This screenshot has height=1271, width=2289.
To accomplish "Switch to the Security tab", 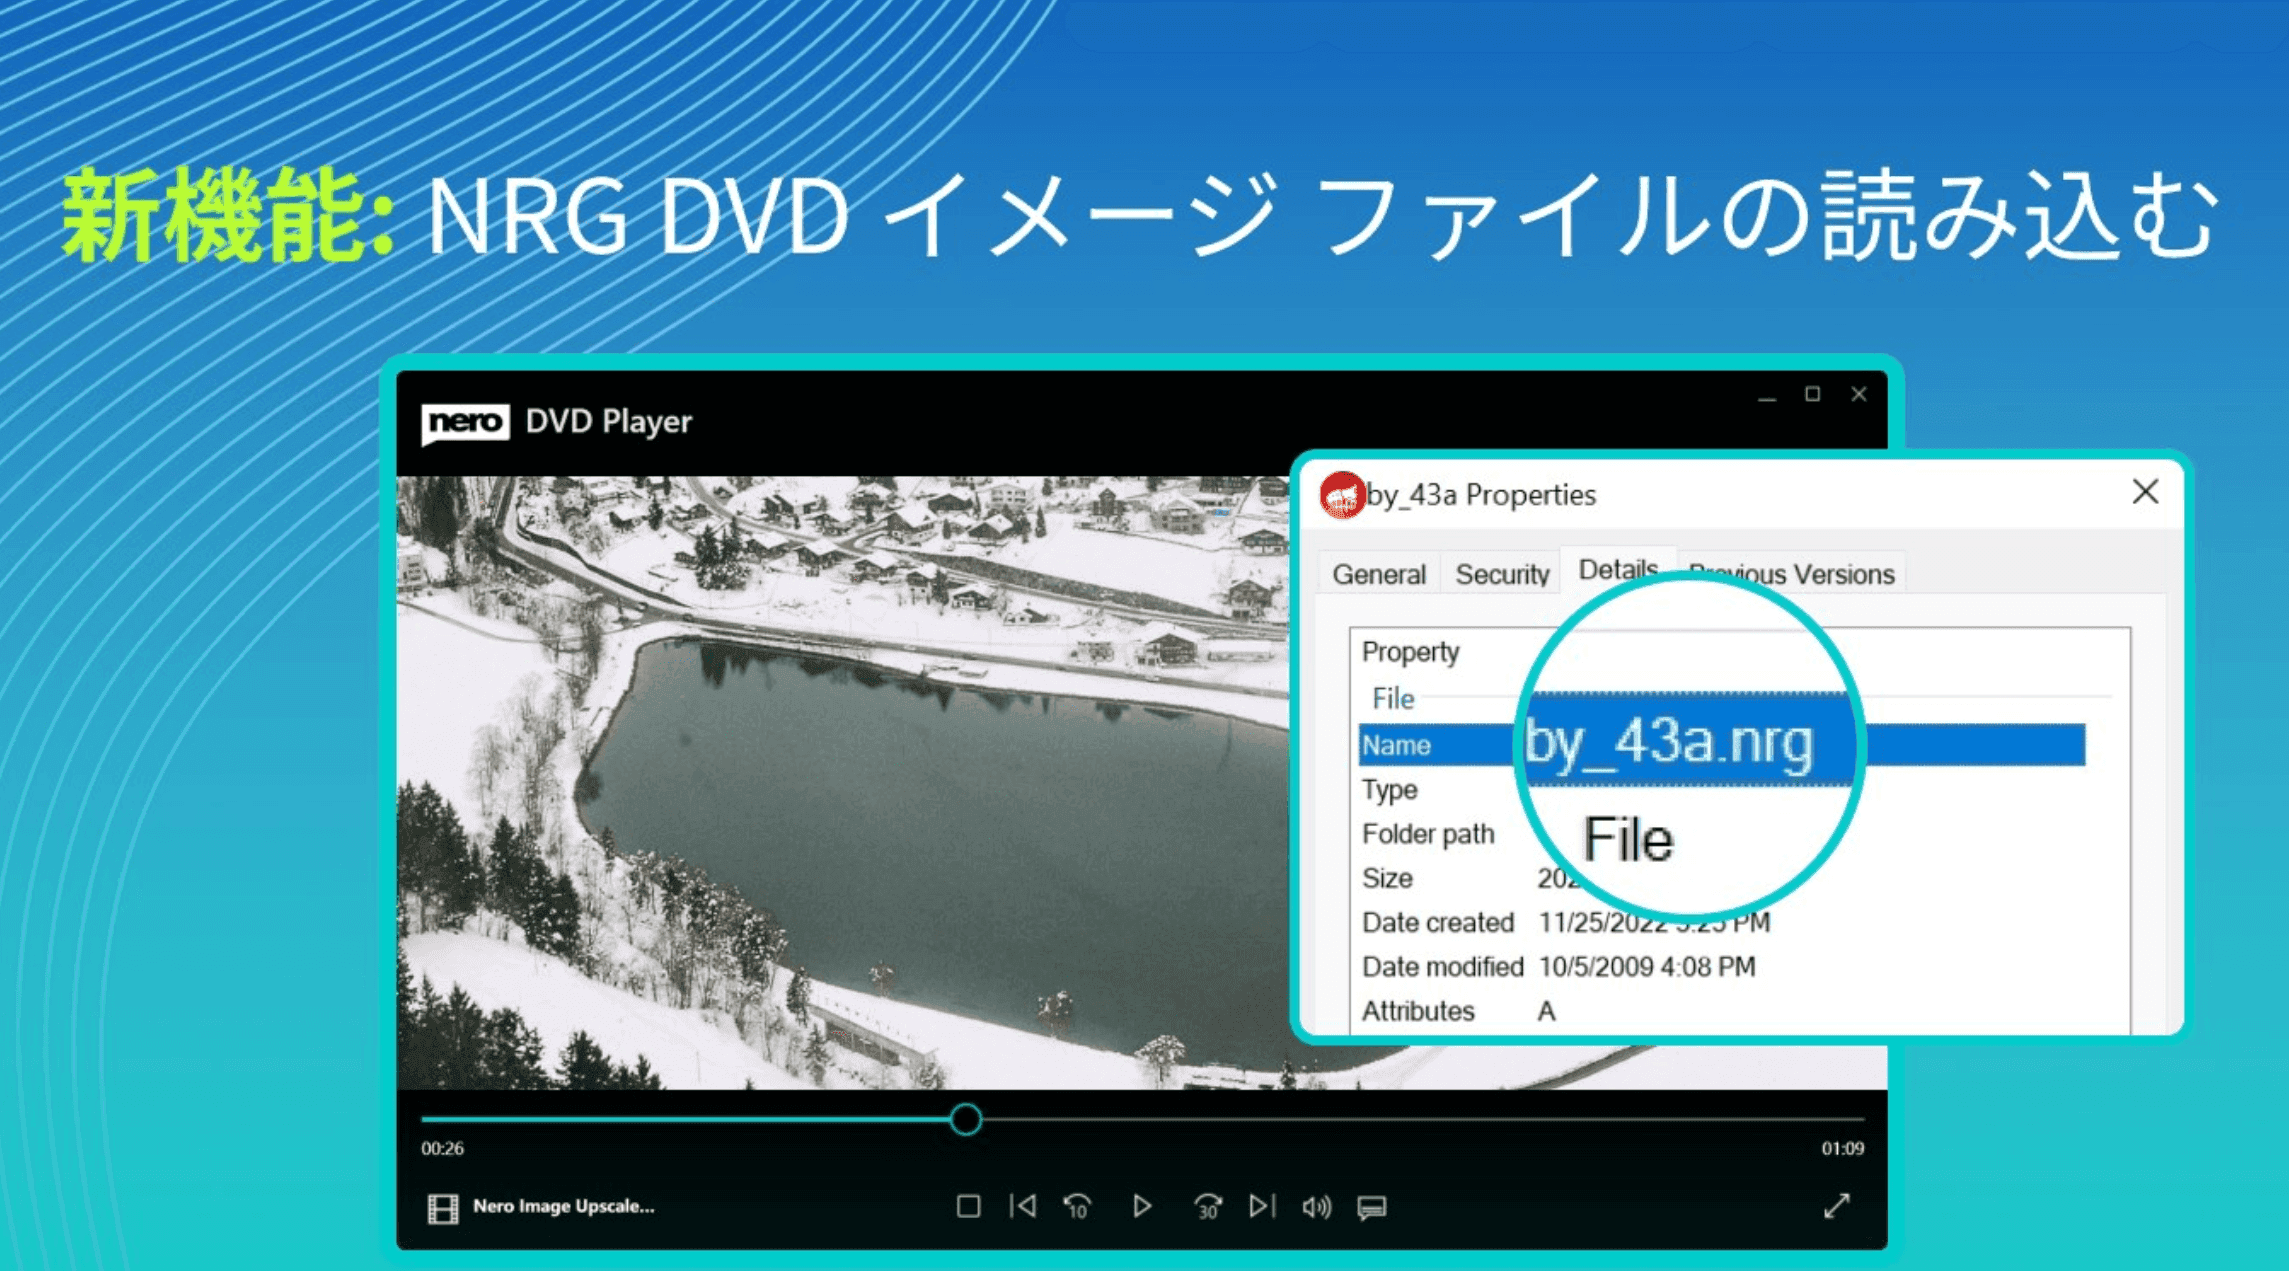I will tap(1502, 574).
